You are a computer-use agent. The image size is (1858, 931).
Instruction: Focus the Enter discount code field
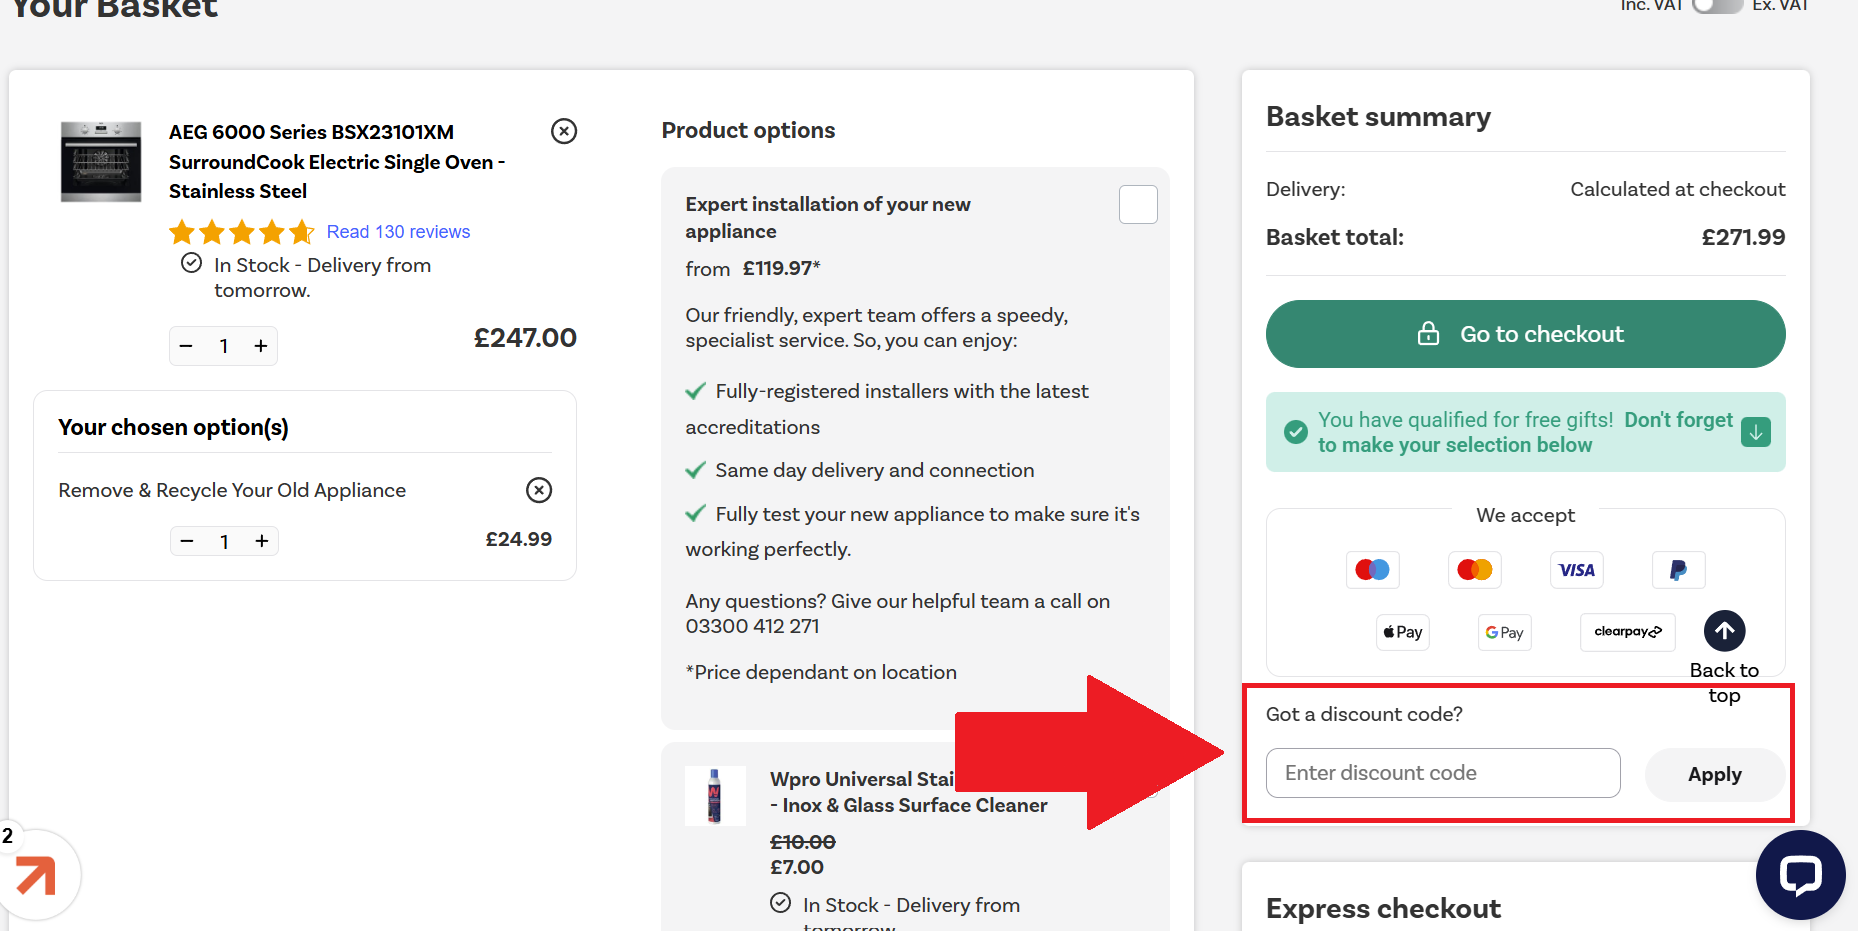click(1442, 773)
